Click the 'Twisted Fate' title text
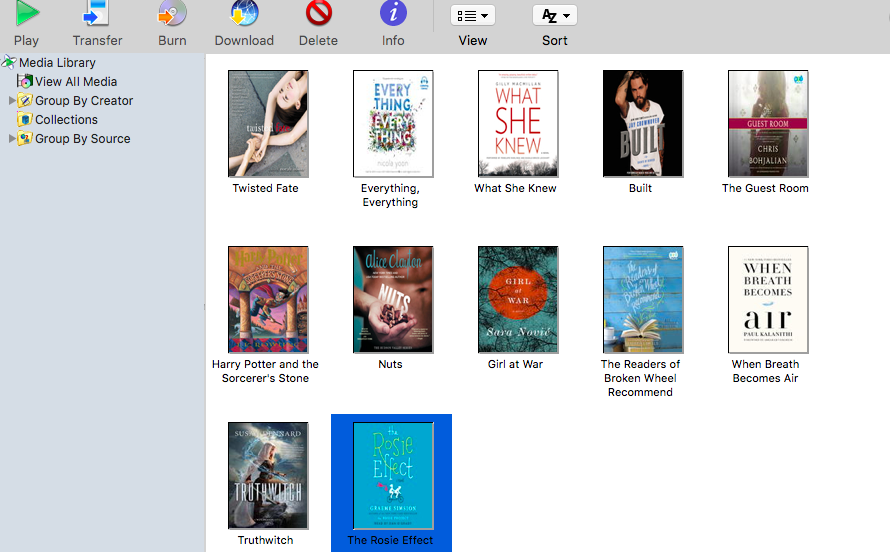The image size is (890, 552). 265,188
